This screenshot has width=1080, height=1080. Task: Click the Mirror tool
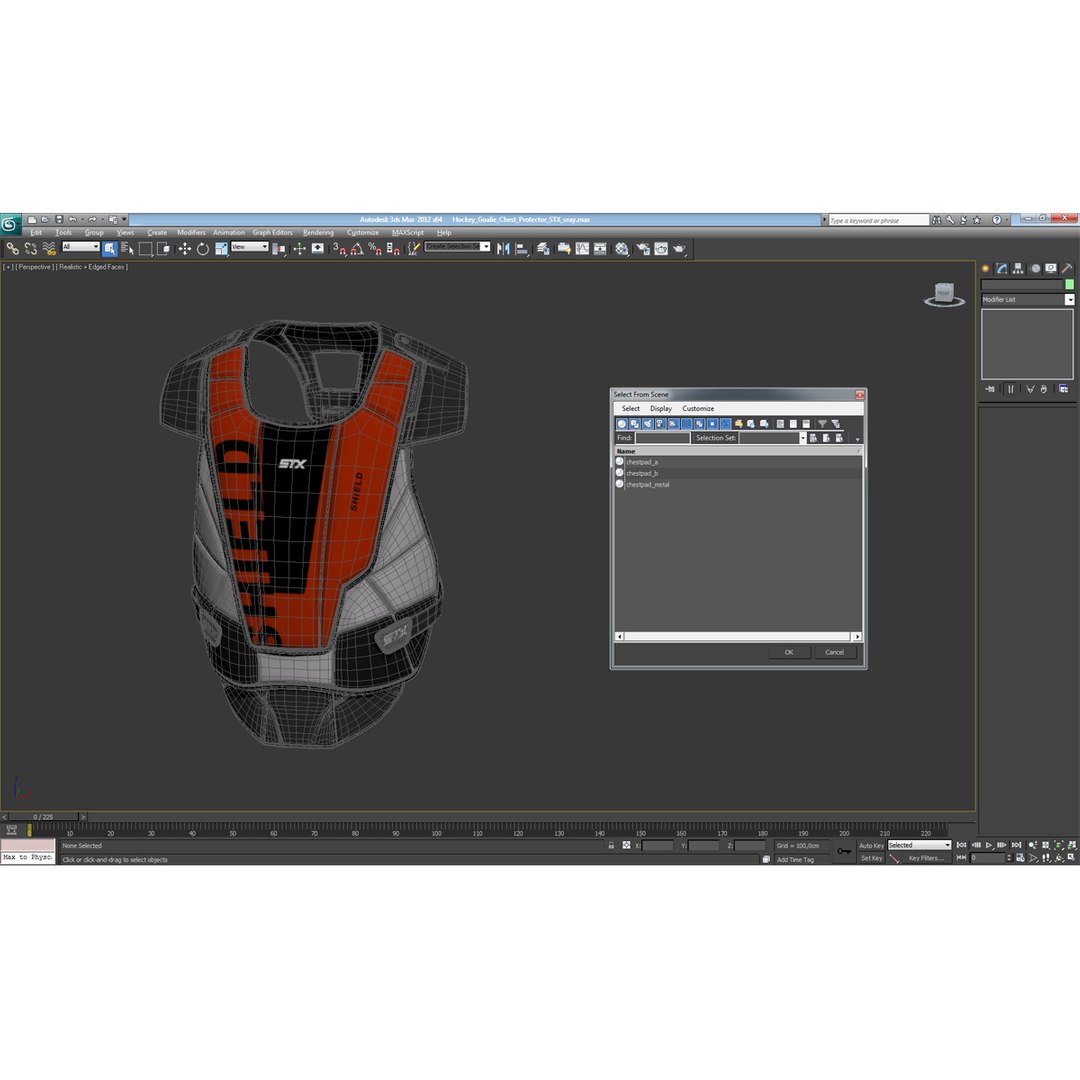503,249
